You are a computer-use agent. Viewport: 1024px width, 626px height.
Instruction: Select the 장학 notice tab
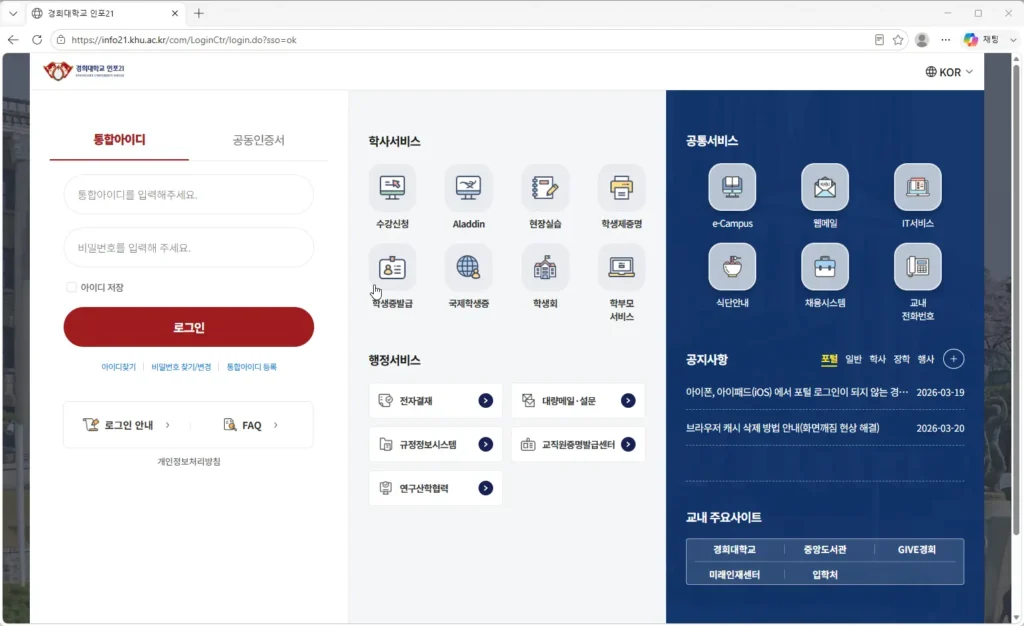(901, 359)
